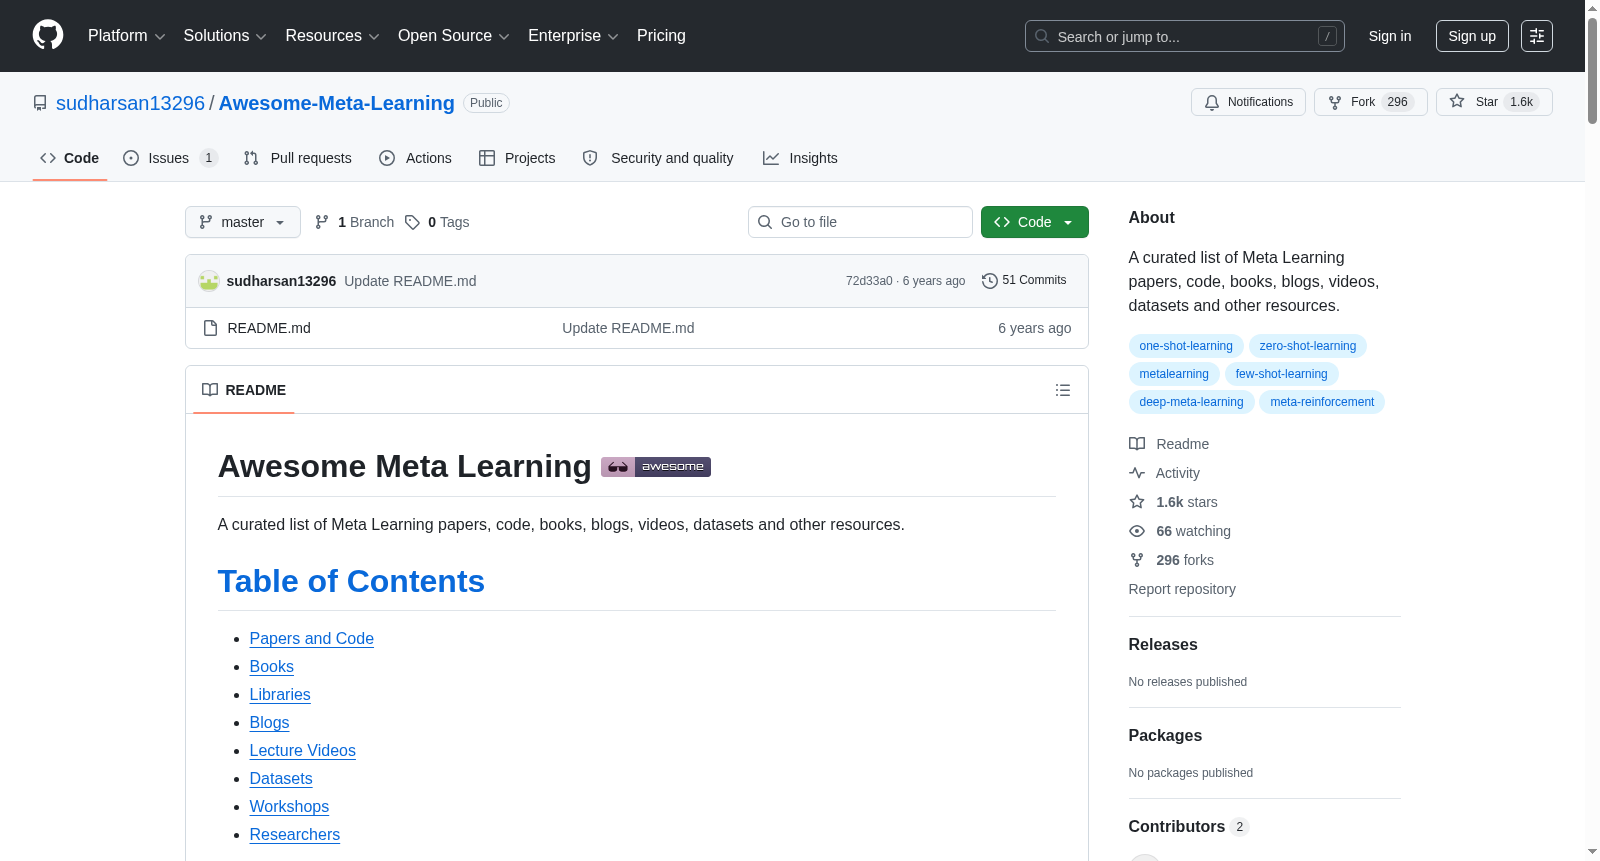Screen dimensions: 1600x861
Task: Click the book icon beside Readme in About
Action: tap(1137, 444)
